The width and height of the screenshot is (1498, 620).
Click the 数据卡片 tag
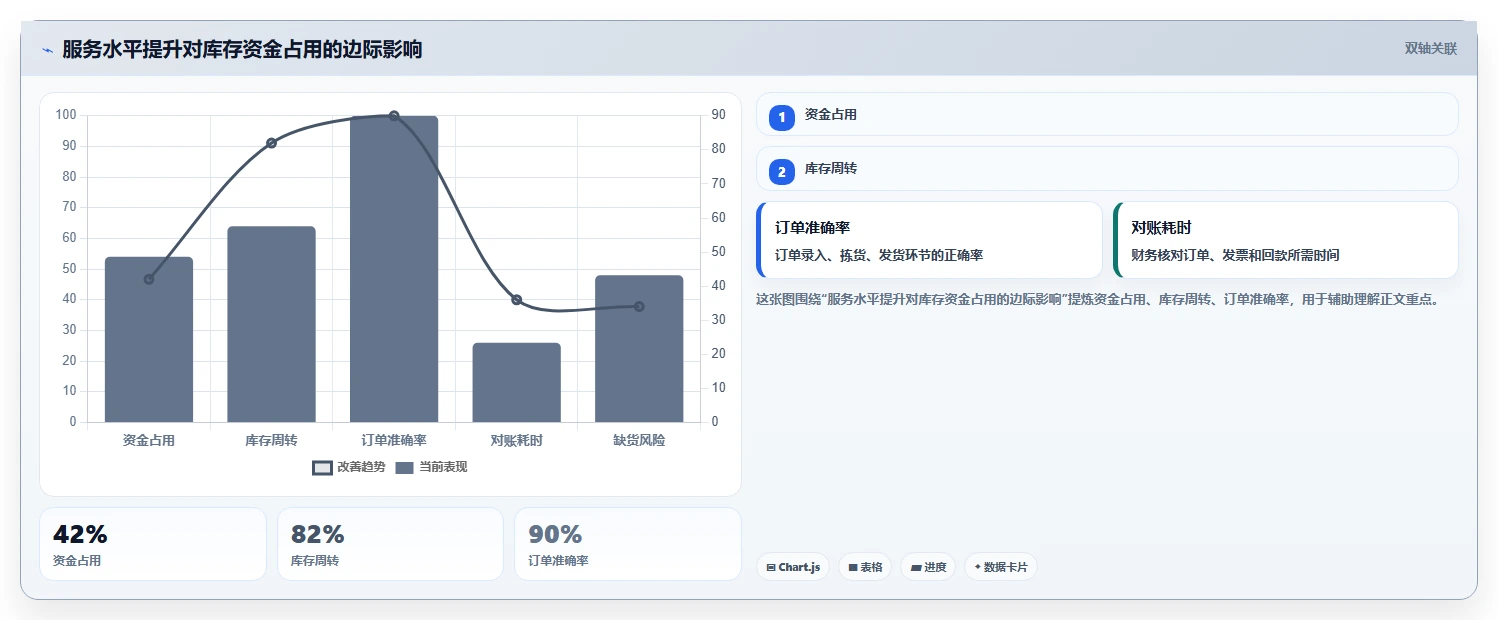pos(1001,567)
